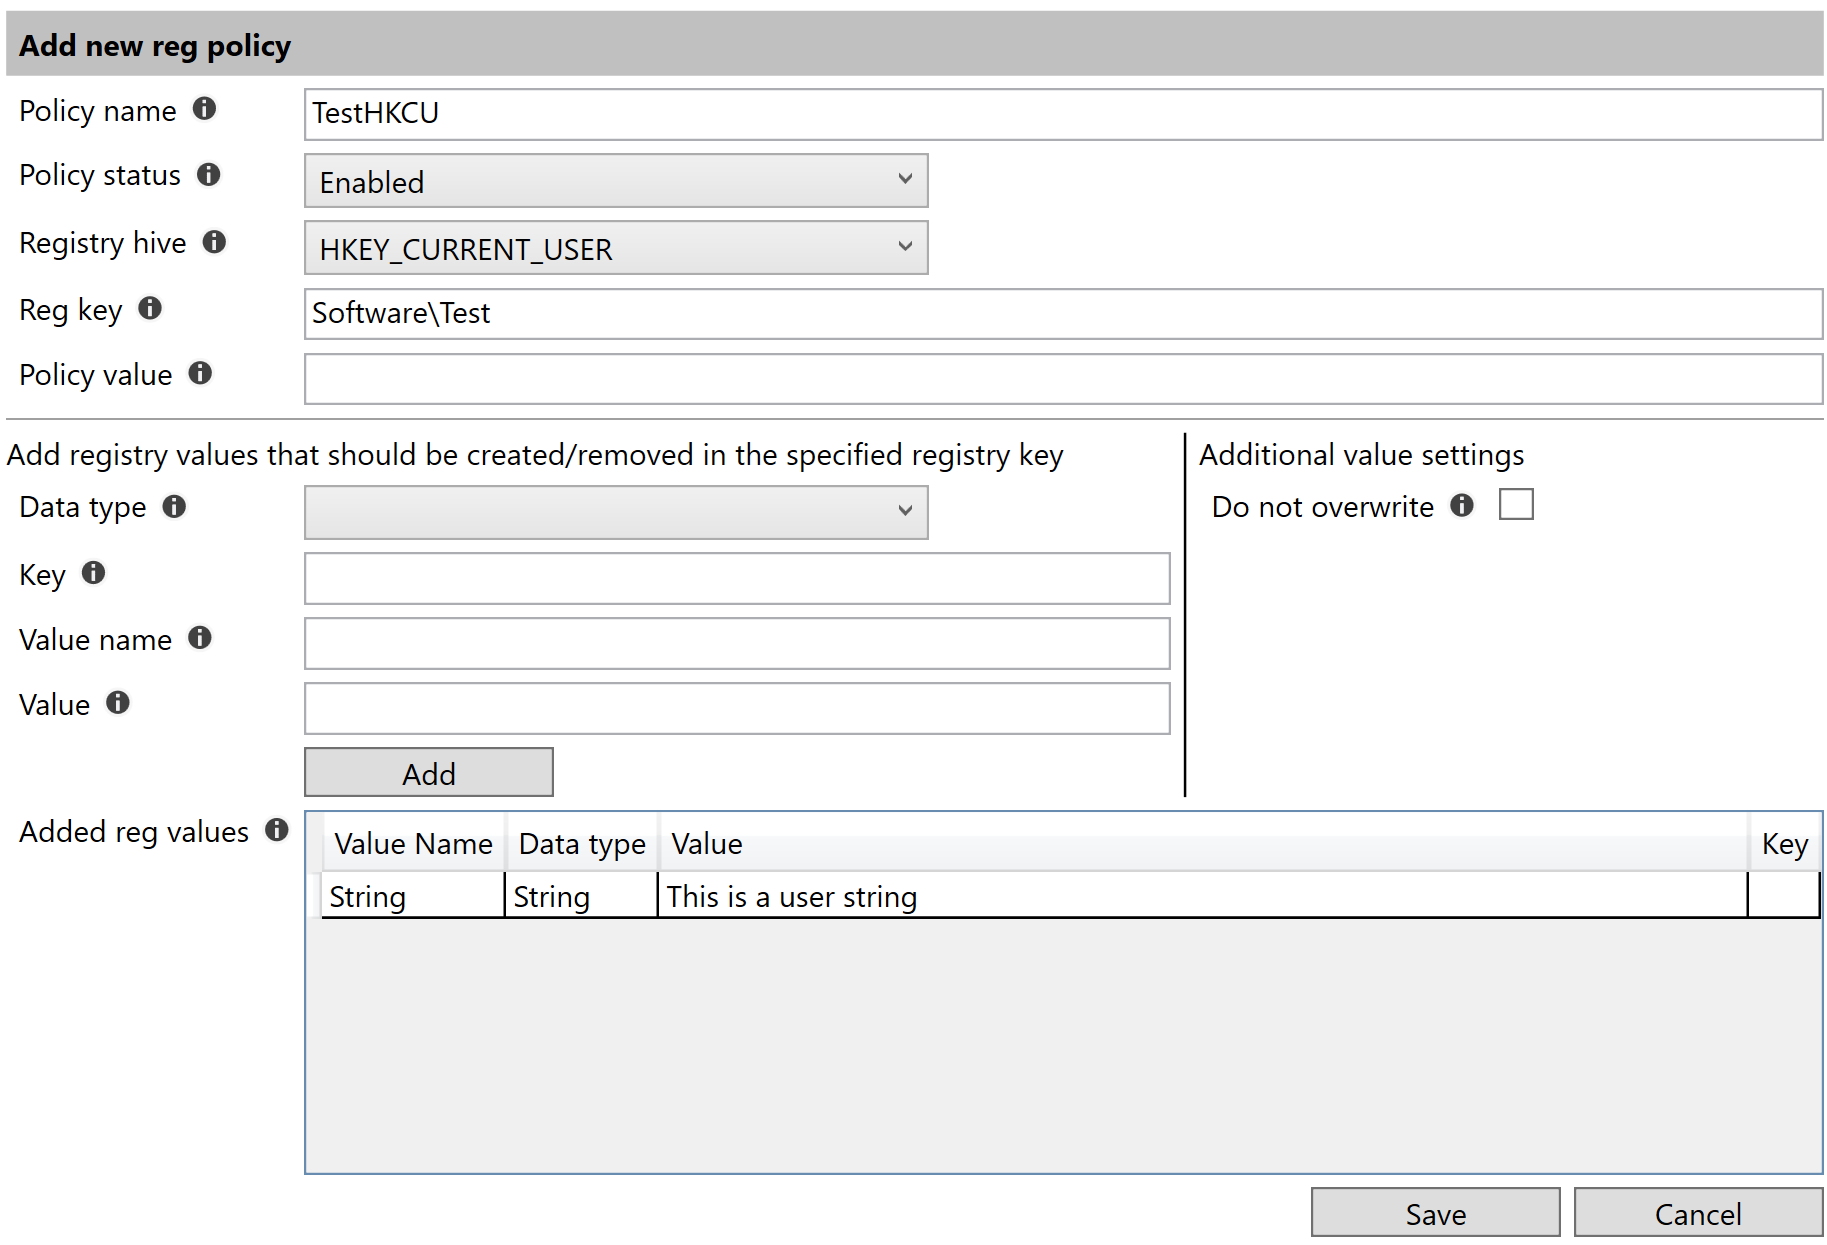Click the Added reg values info icon
The height and width of the screenshot is (1245, 1827).
[277, 830]
